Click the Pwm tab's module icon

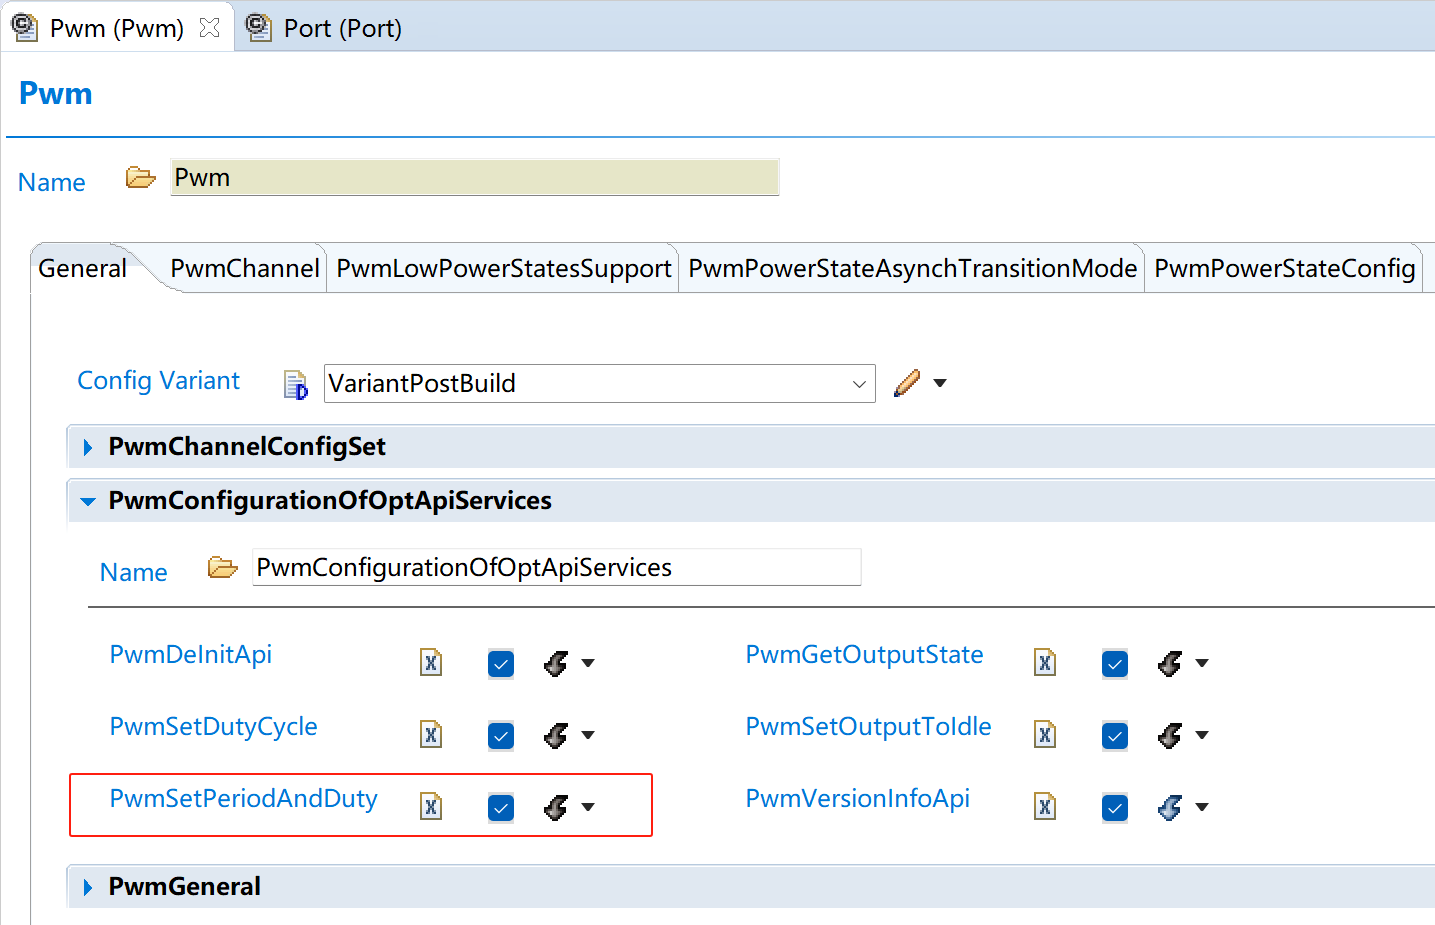click(x=24, y=28)
